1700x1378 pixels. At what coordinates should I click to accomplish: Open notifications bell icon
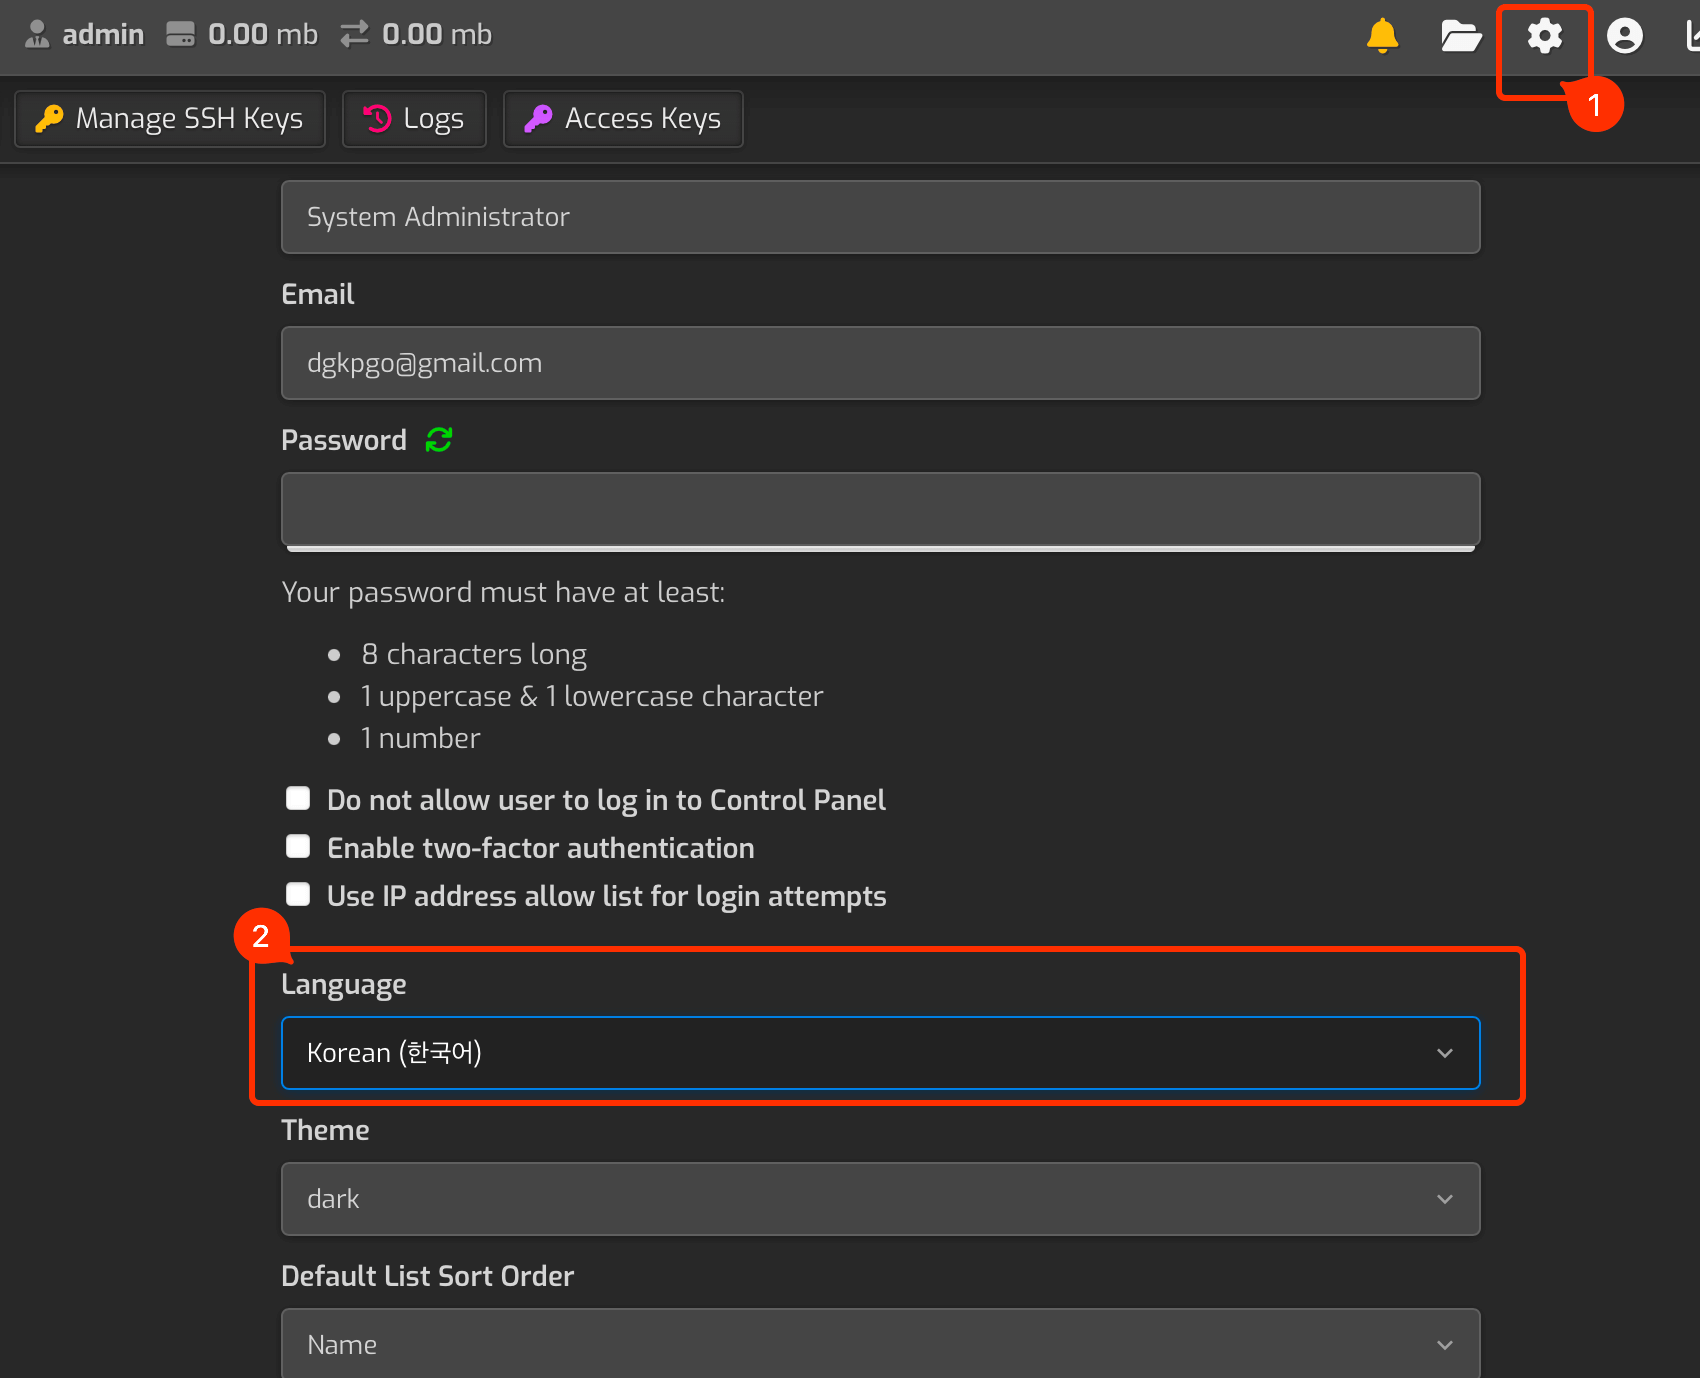click(1382, 36)
